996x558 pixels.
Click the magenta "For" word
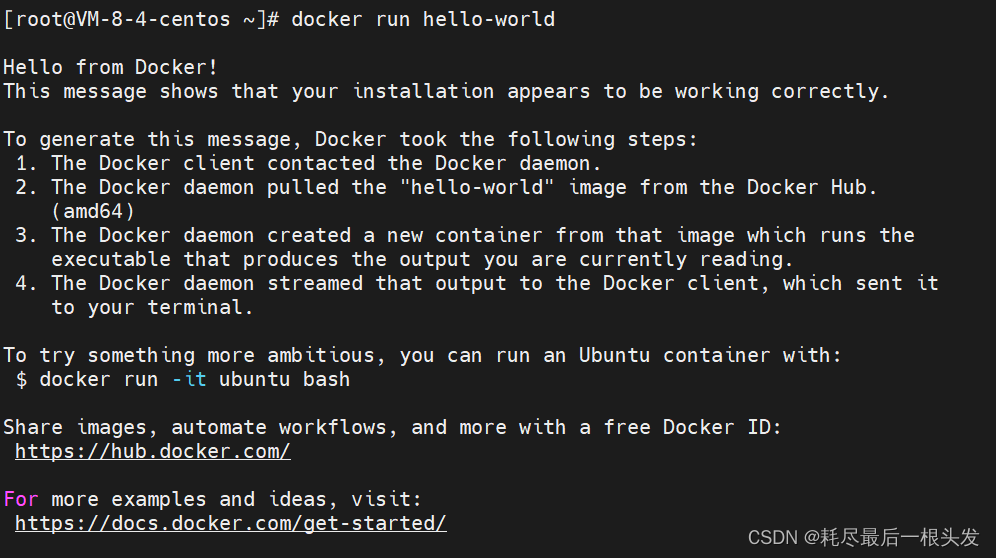tap(21, 499)
